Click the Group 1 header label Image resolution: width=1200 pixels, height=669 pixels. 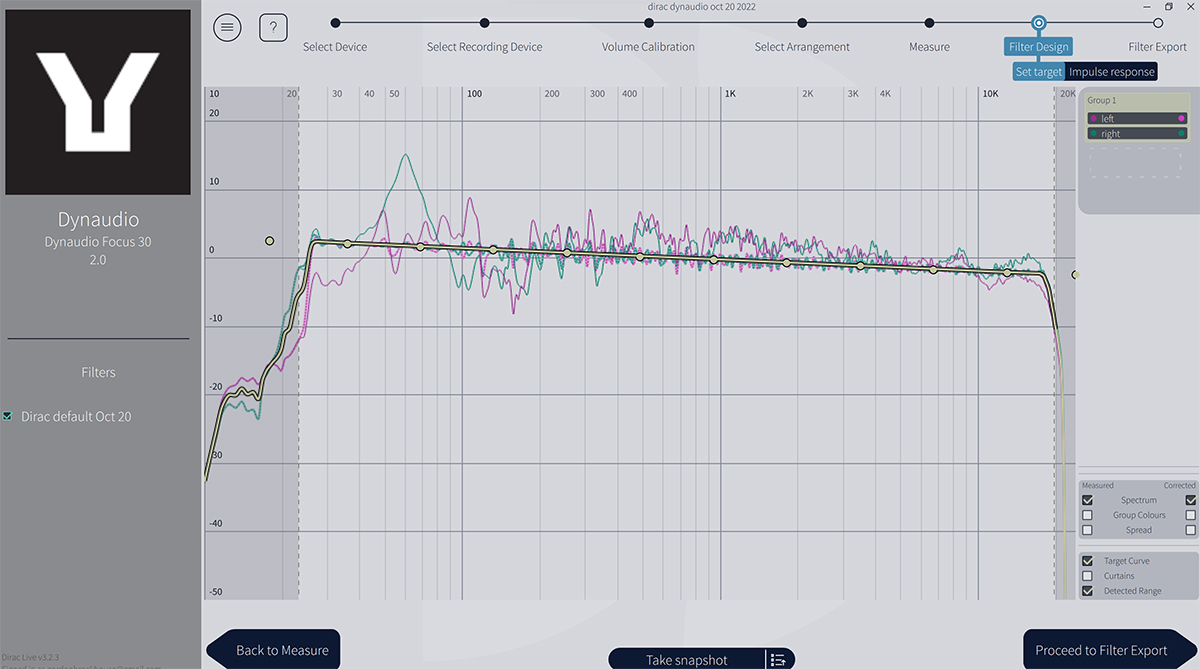(1102, 101)
